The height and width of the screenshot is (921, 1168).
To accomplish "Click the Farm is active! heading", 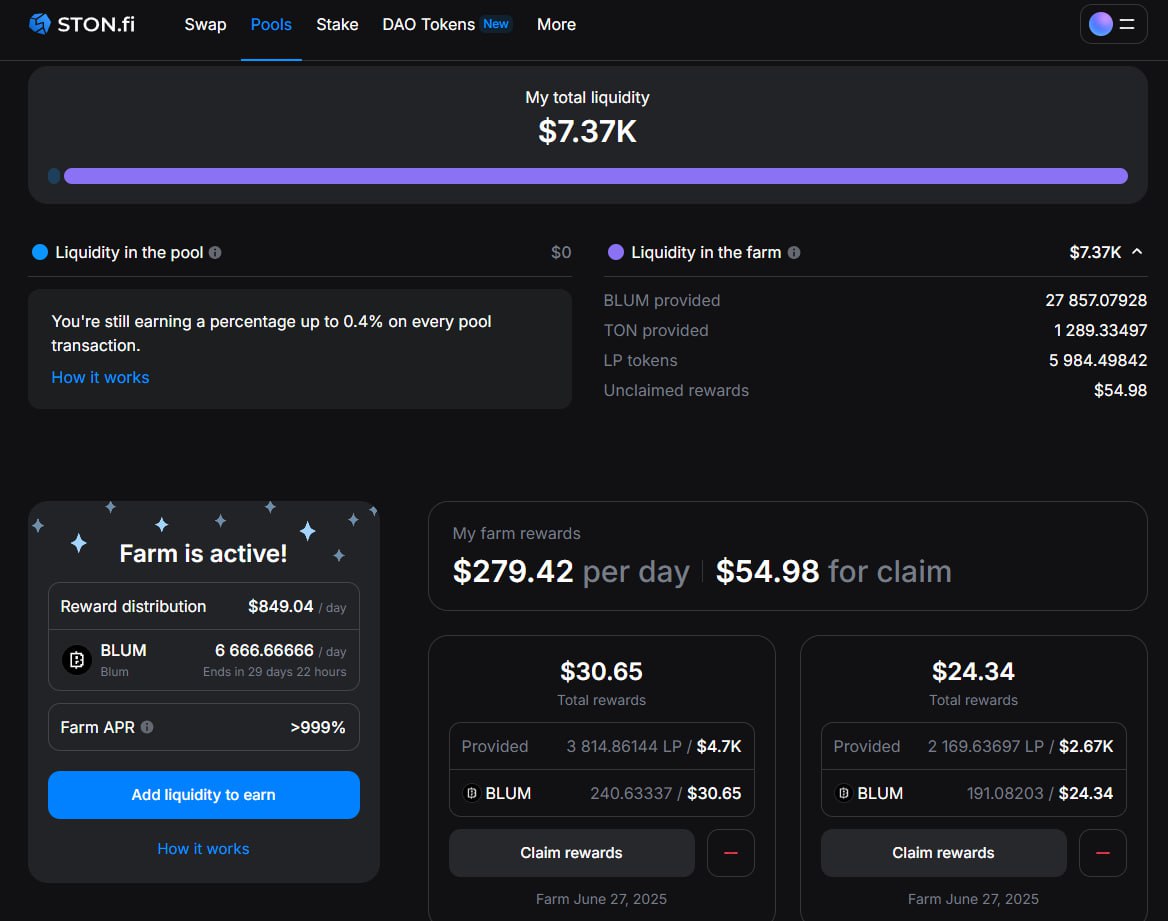I will [203, 554].
